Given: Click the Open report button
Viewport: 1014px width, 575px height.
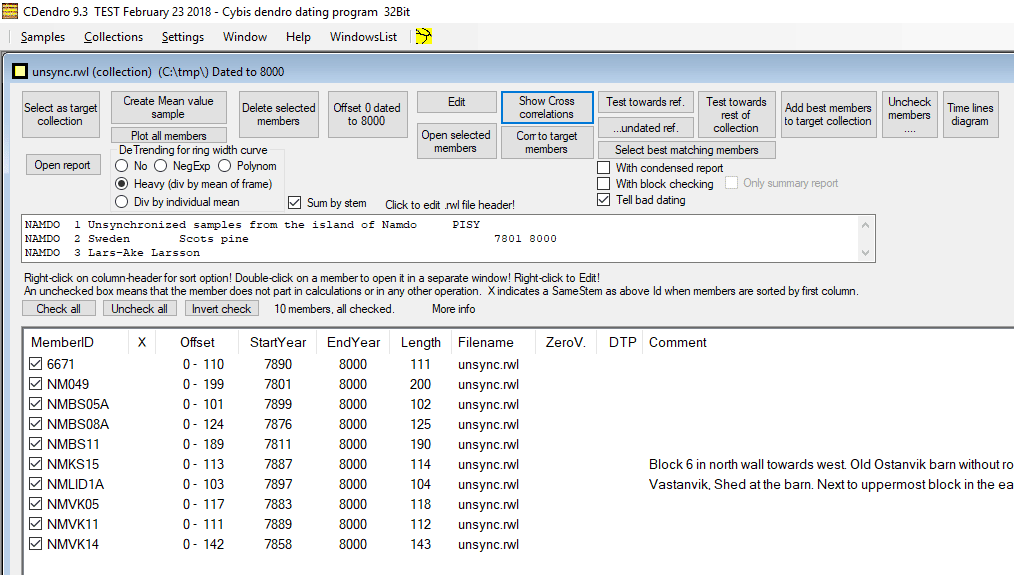Looking at the screenshot, I should [x=63, y=165].
